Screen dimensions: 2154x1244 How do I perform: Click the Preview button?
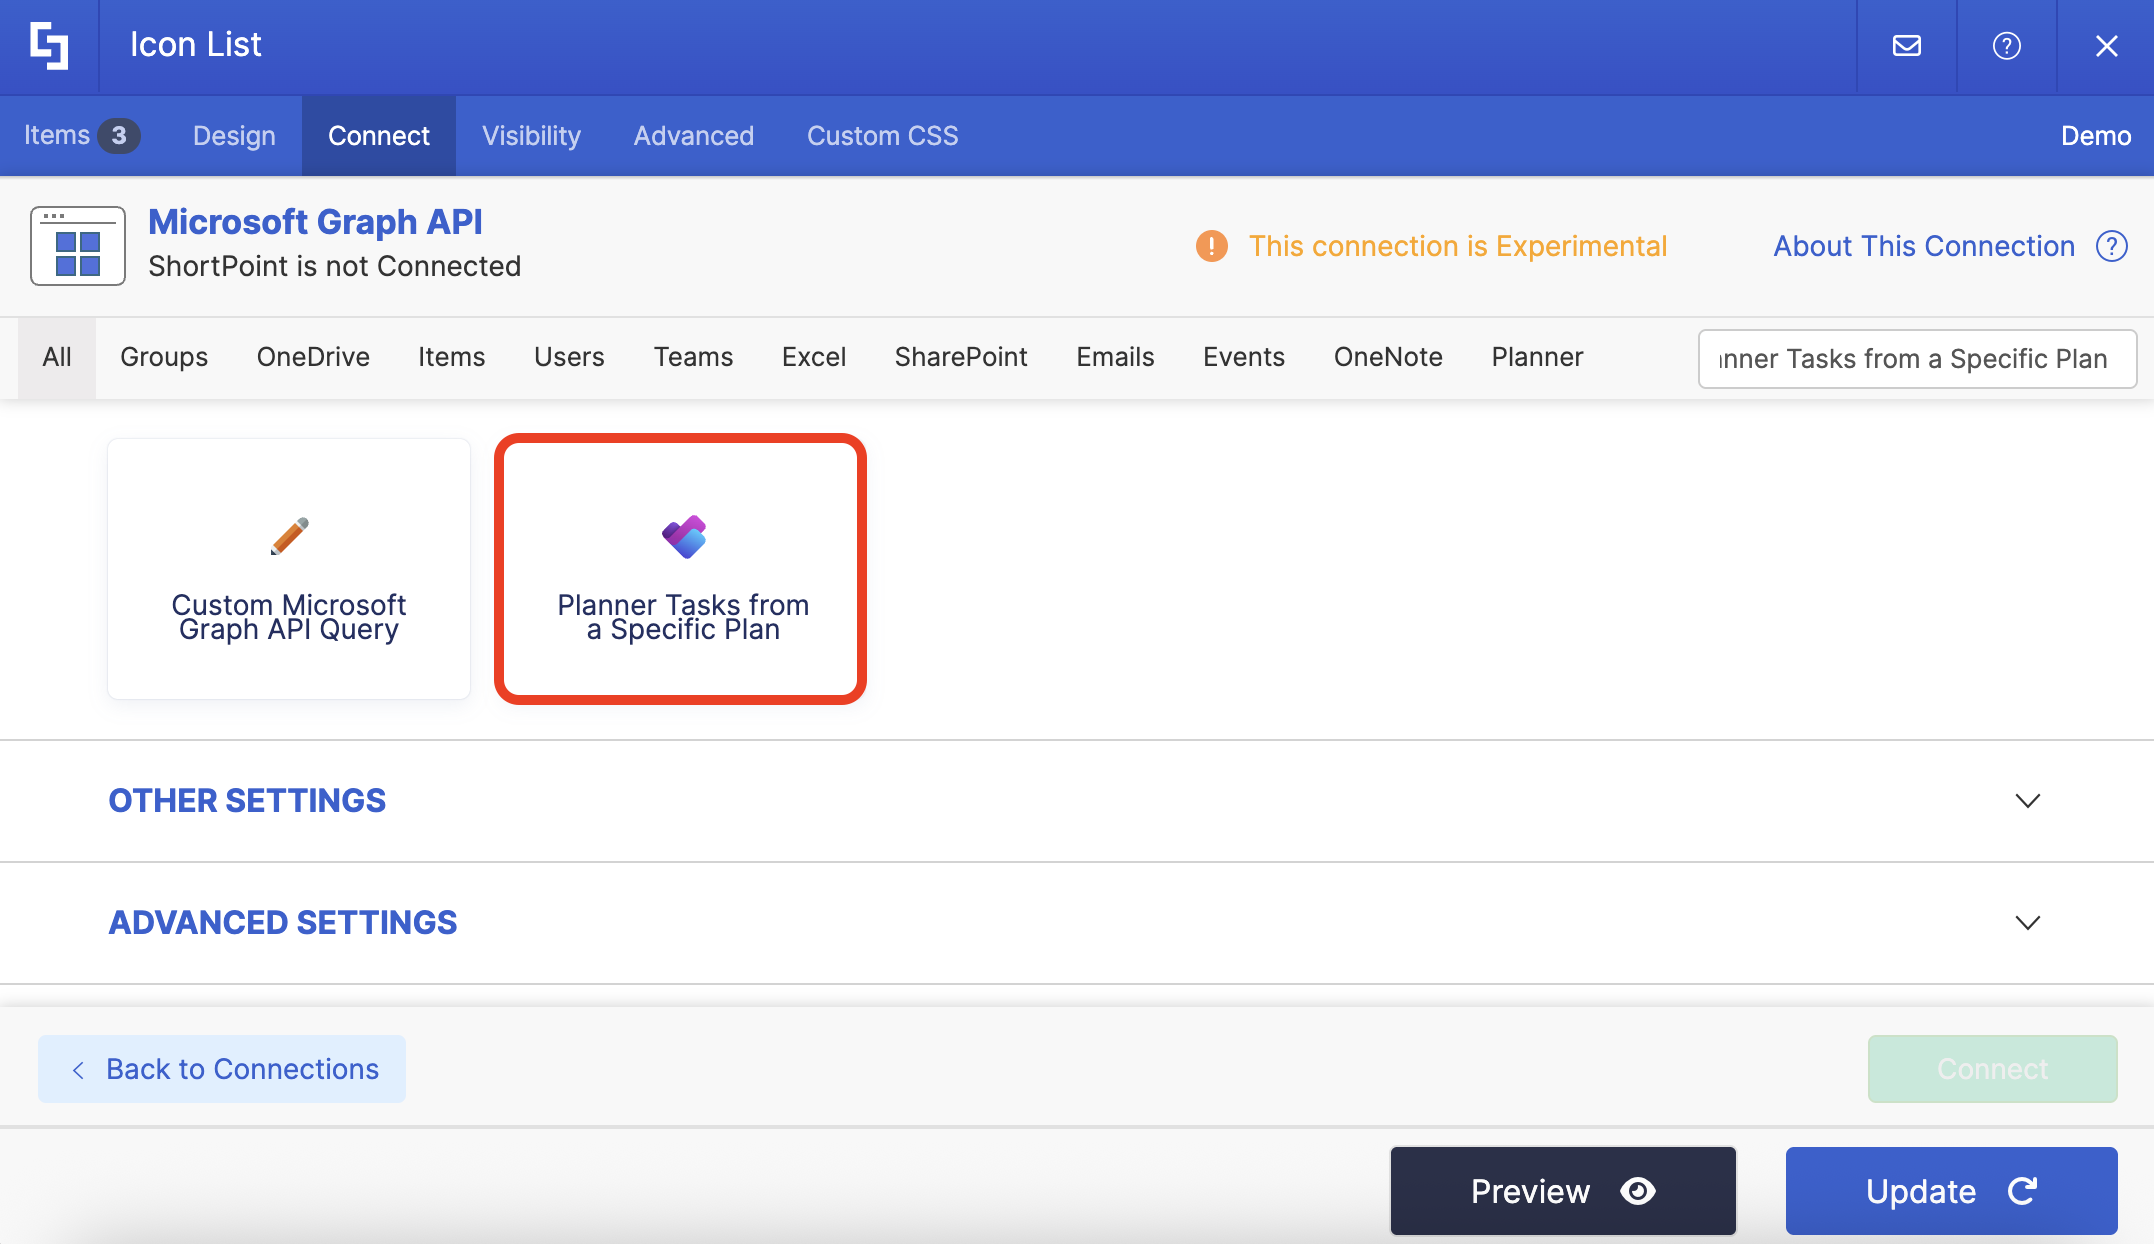1562,1191
